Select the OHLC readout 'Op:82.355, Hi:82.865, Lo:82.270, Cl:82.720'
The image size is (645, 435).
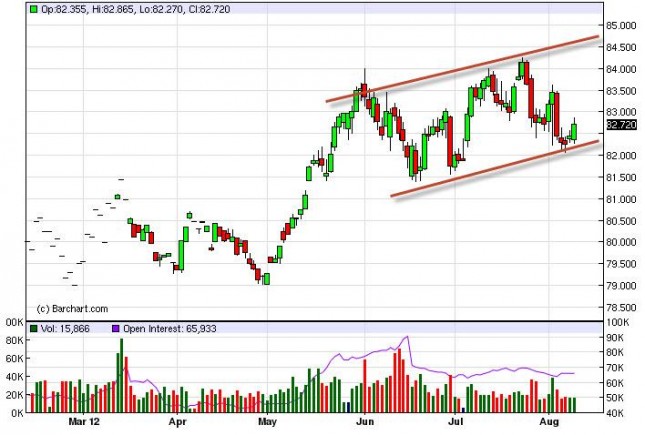(x=135, y=9)
